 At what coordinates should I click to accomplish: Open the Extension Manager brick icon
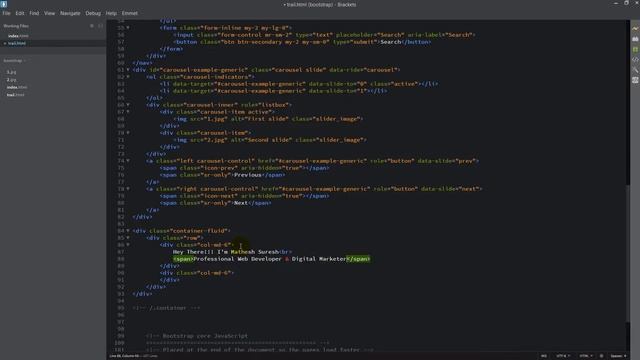(x=635, y=39)
